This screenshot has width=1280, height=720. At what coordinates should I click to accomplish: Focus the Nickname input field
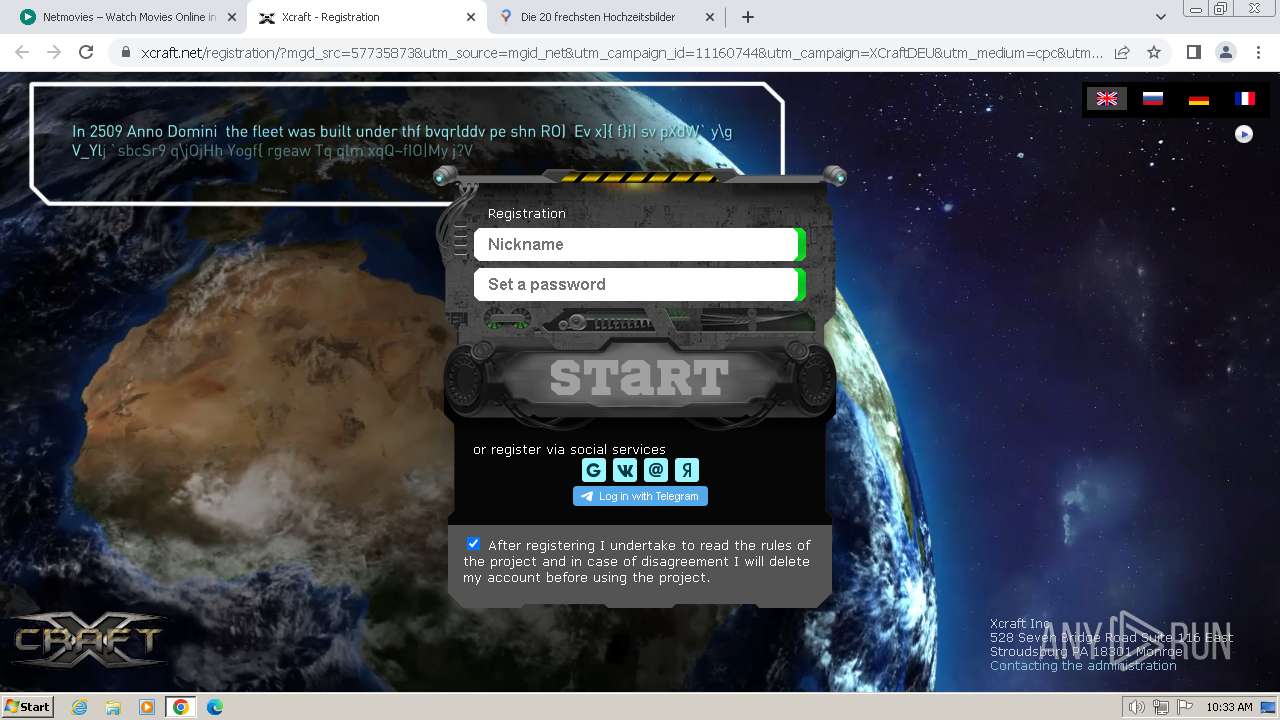(636, 244)
